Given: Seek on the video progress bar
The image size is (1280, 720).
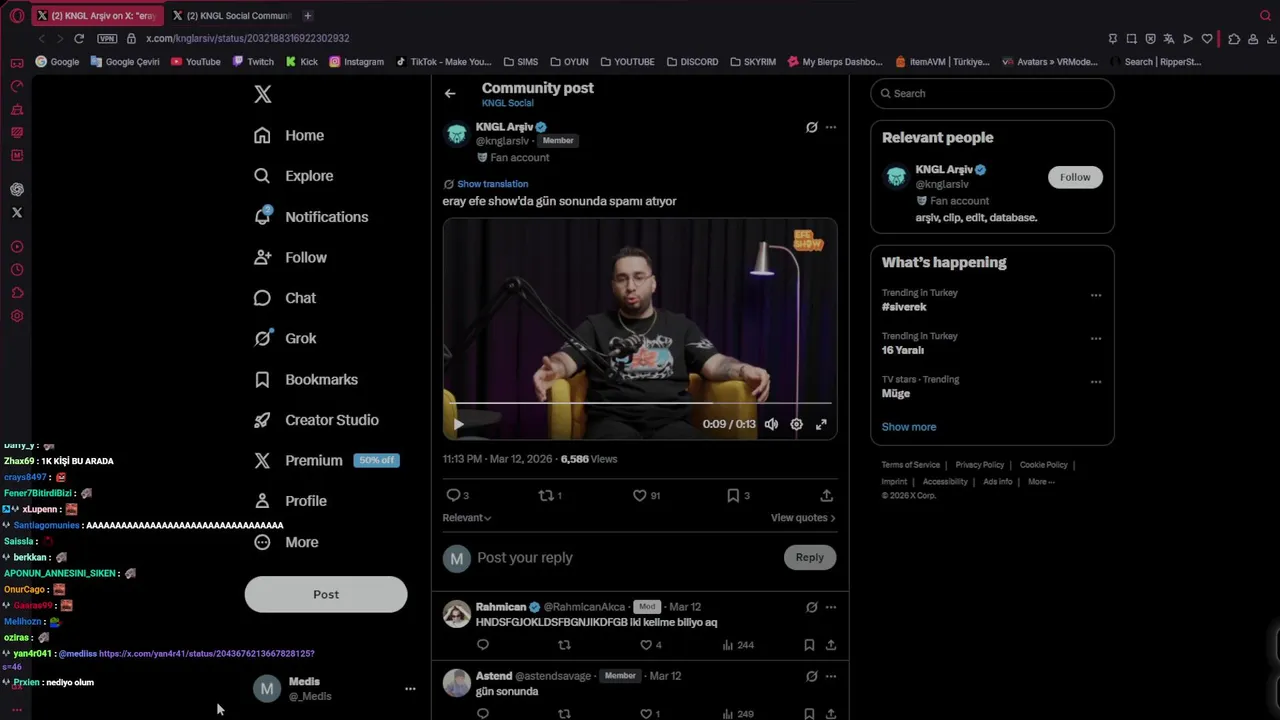Looking at the screenshot, I should click(x=640, y=403).
